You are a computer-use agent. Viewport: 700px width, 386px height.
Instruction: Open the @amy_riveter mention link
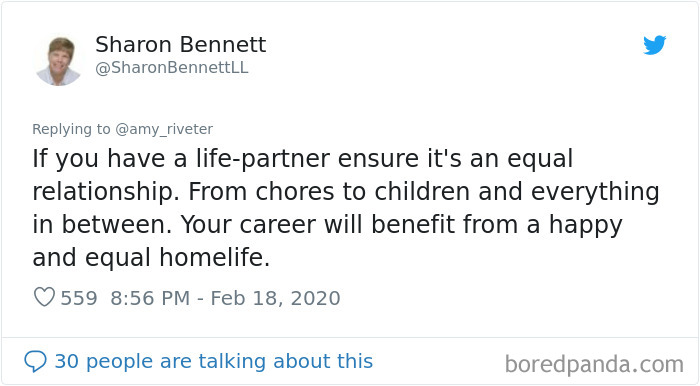click(164, 129)
